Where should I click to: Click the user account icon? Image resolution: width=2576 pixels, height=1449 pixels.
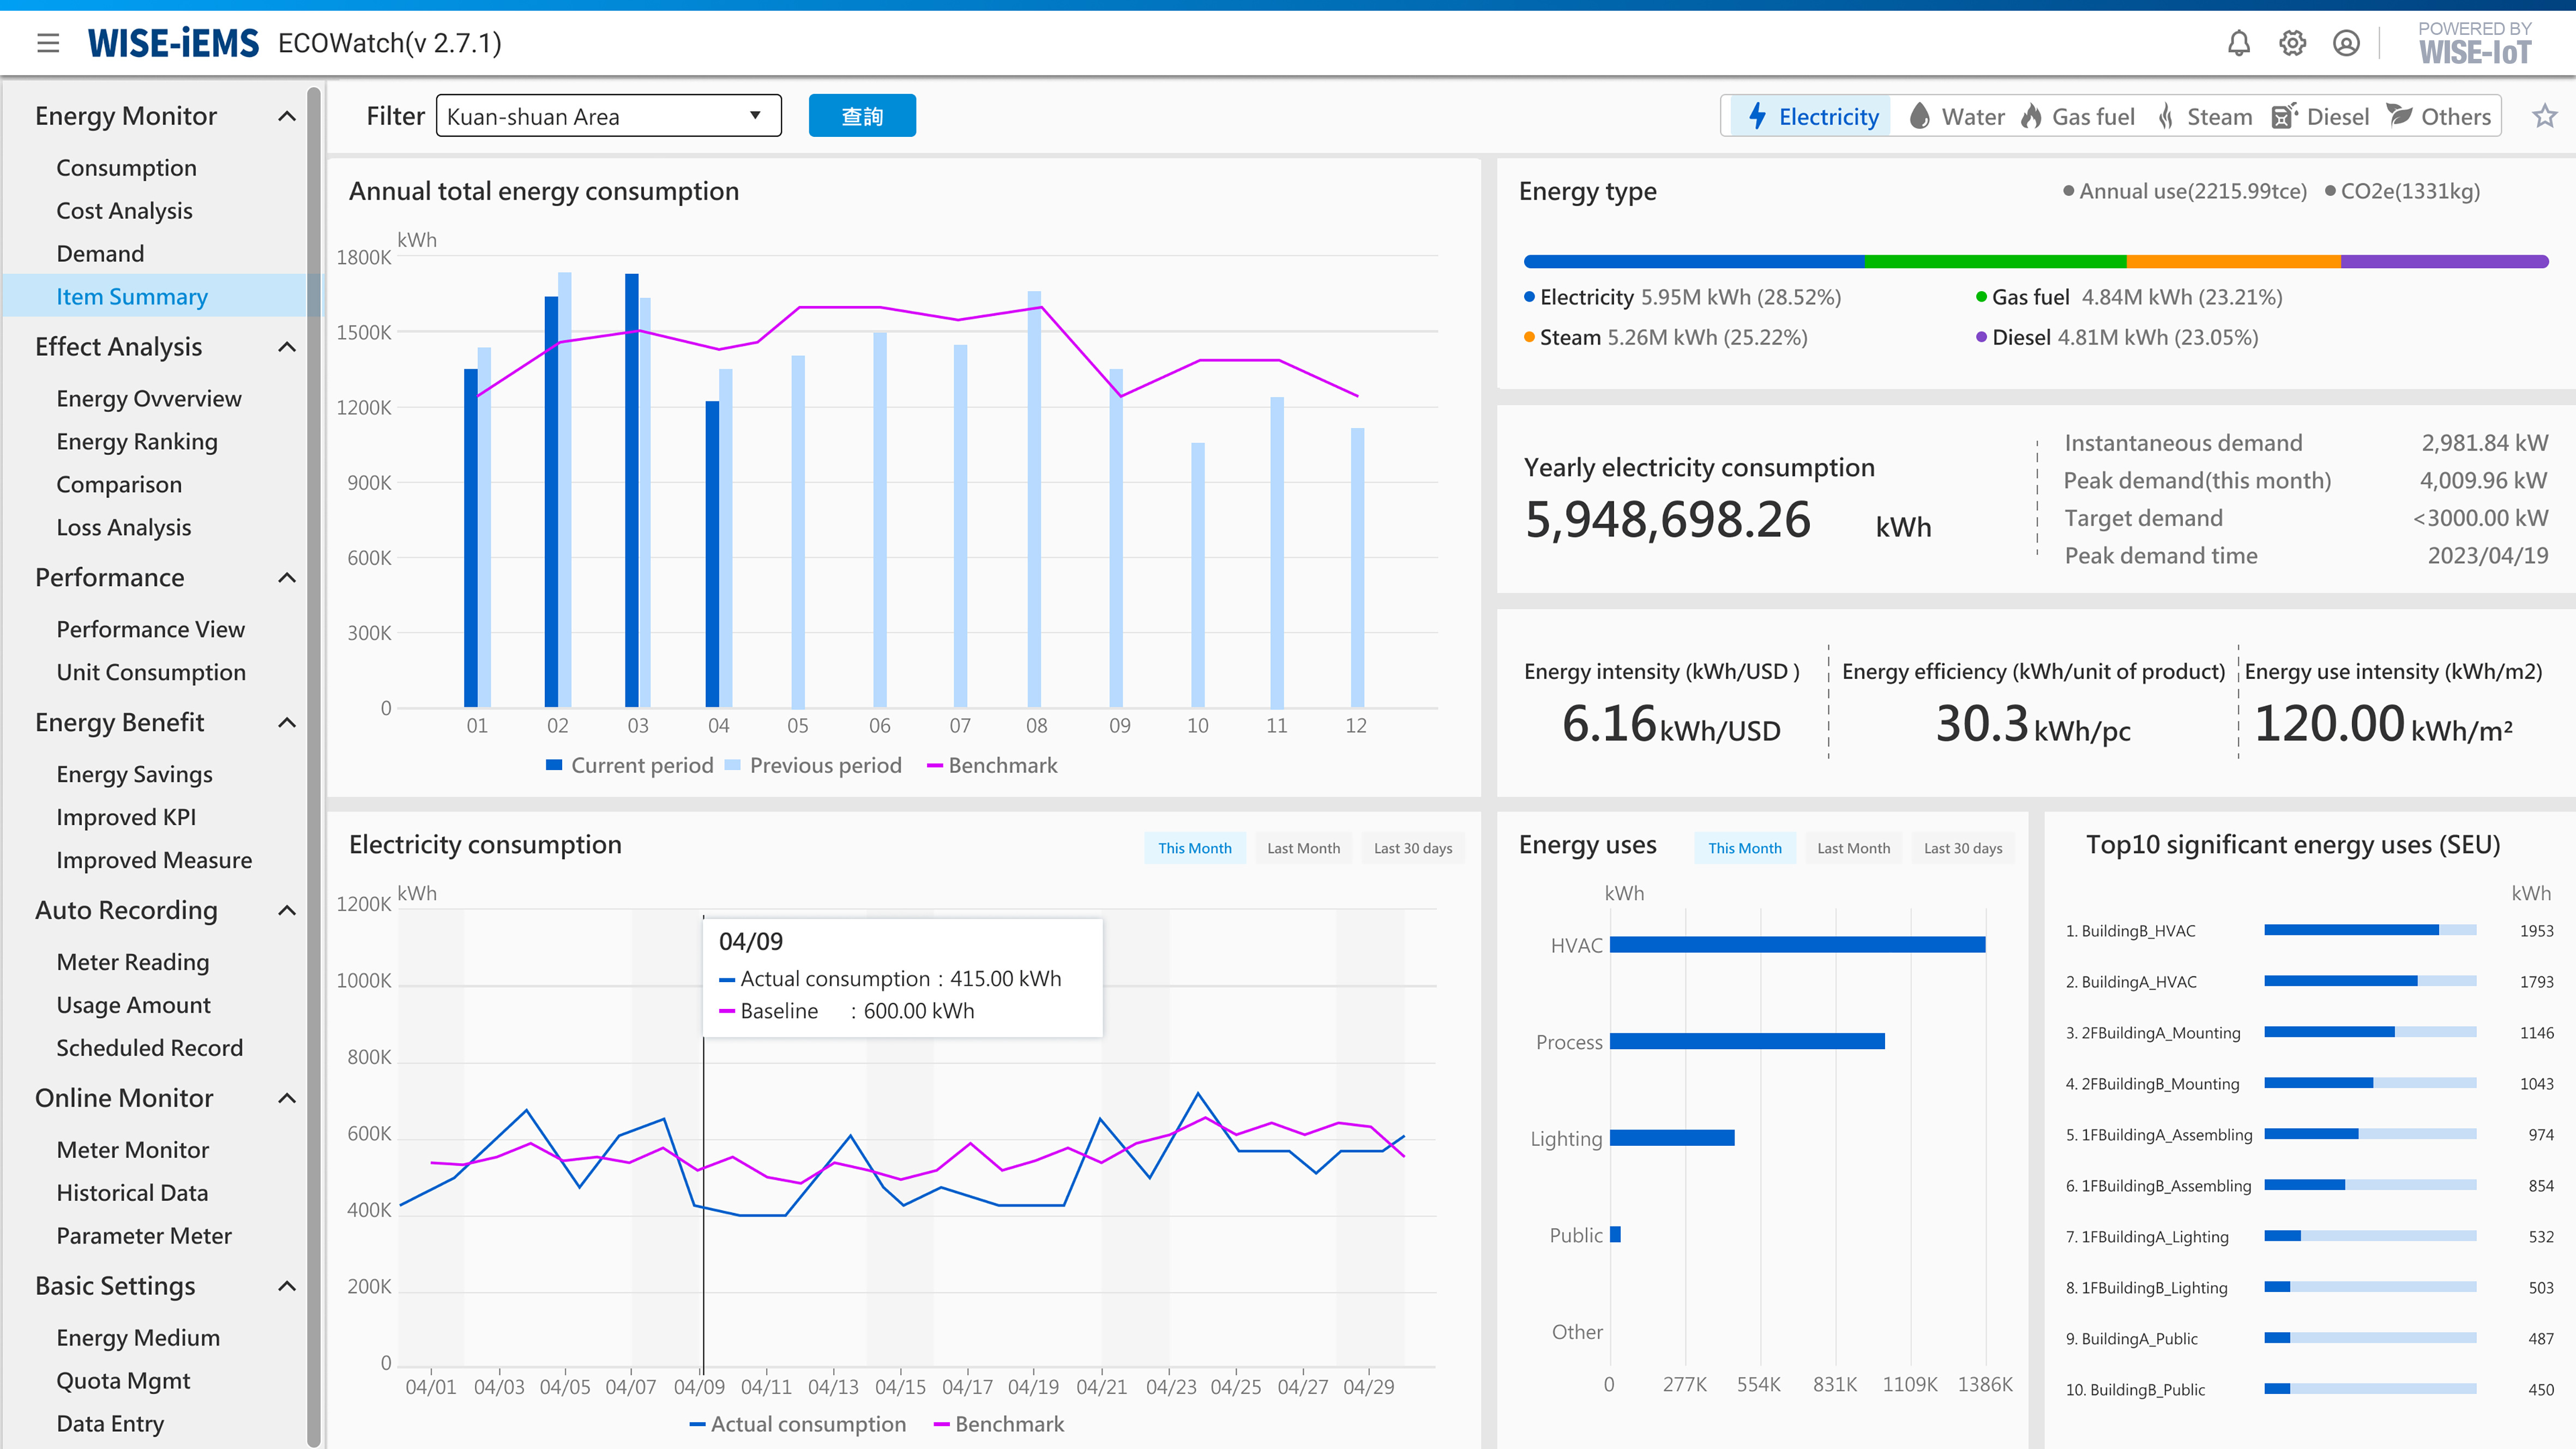(2346, 43)
